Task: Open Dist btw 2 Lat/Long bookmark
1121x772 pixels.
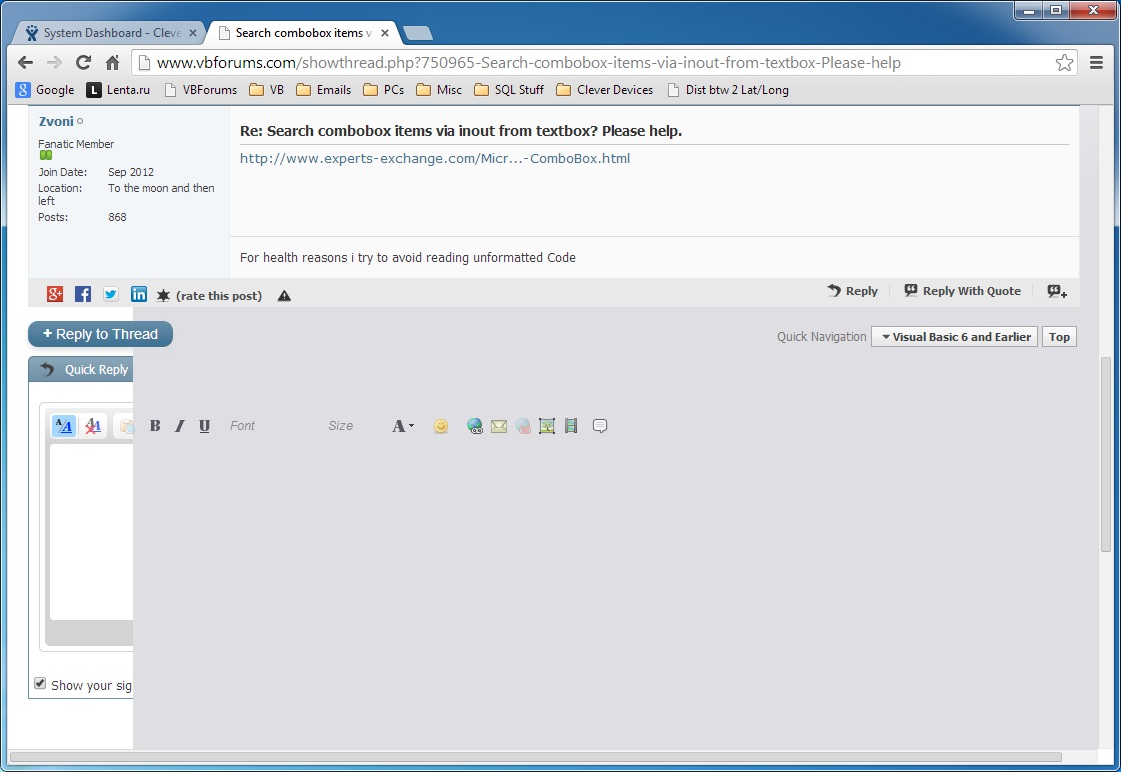Action: coord(728,90)
